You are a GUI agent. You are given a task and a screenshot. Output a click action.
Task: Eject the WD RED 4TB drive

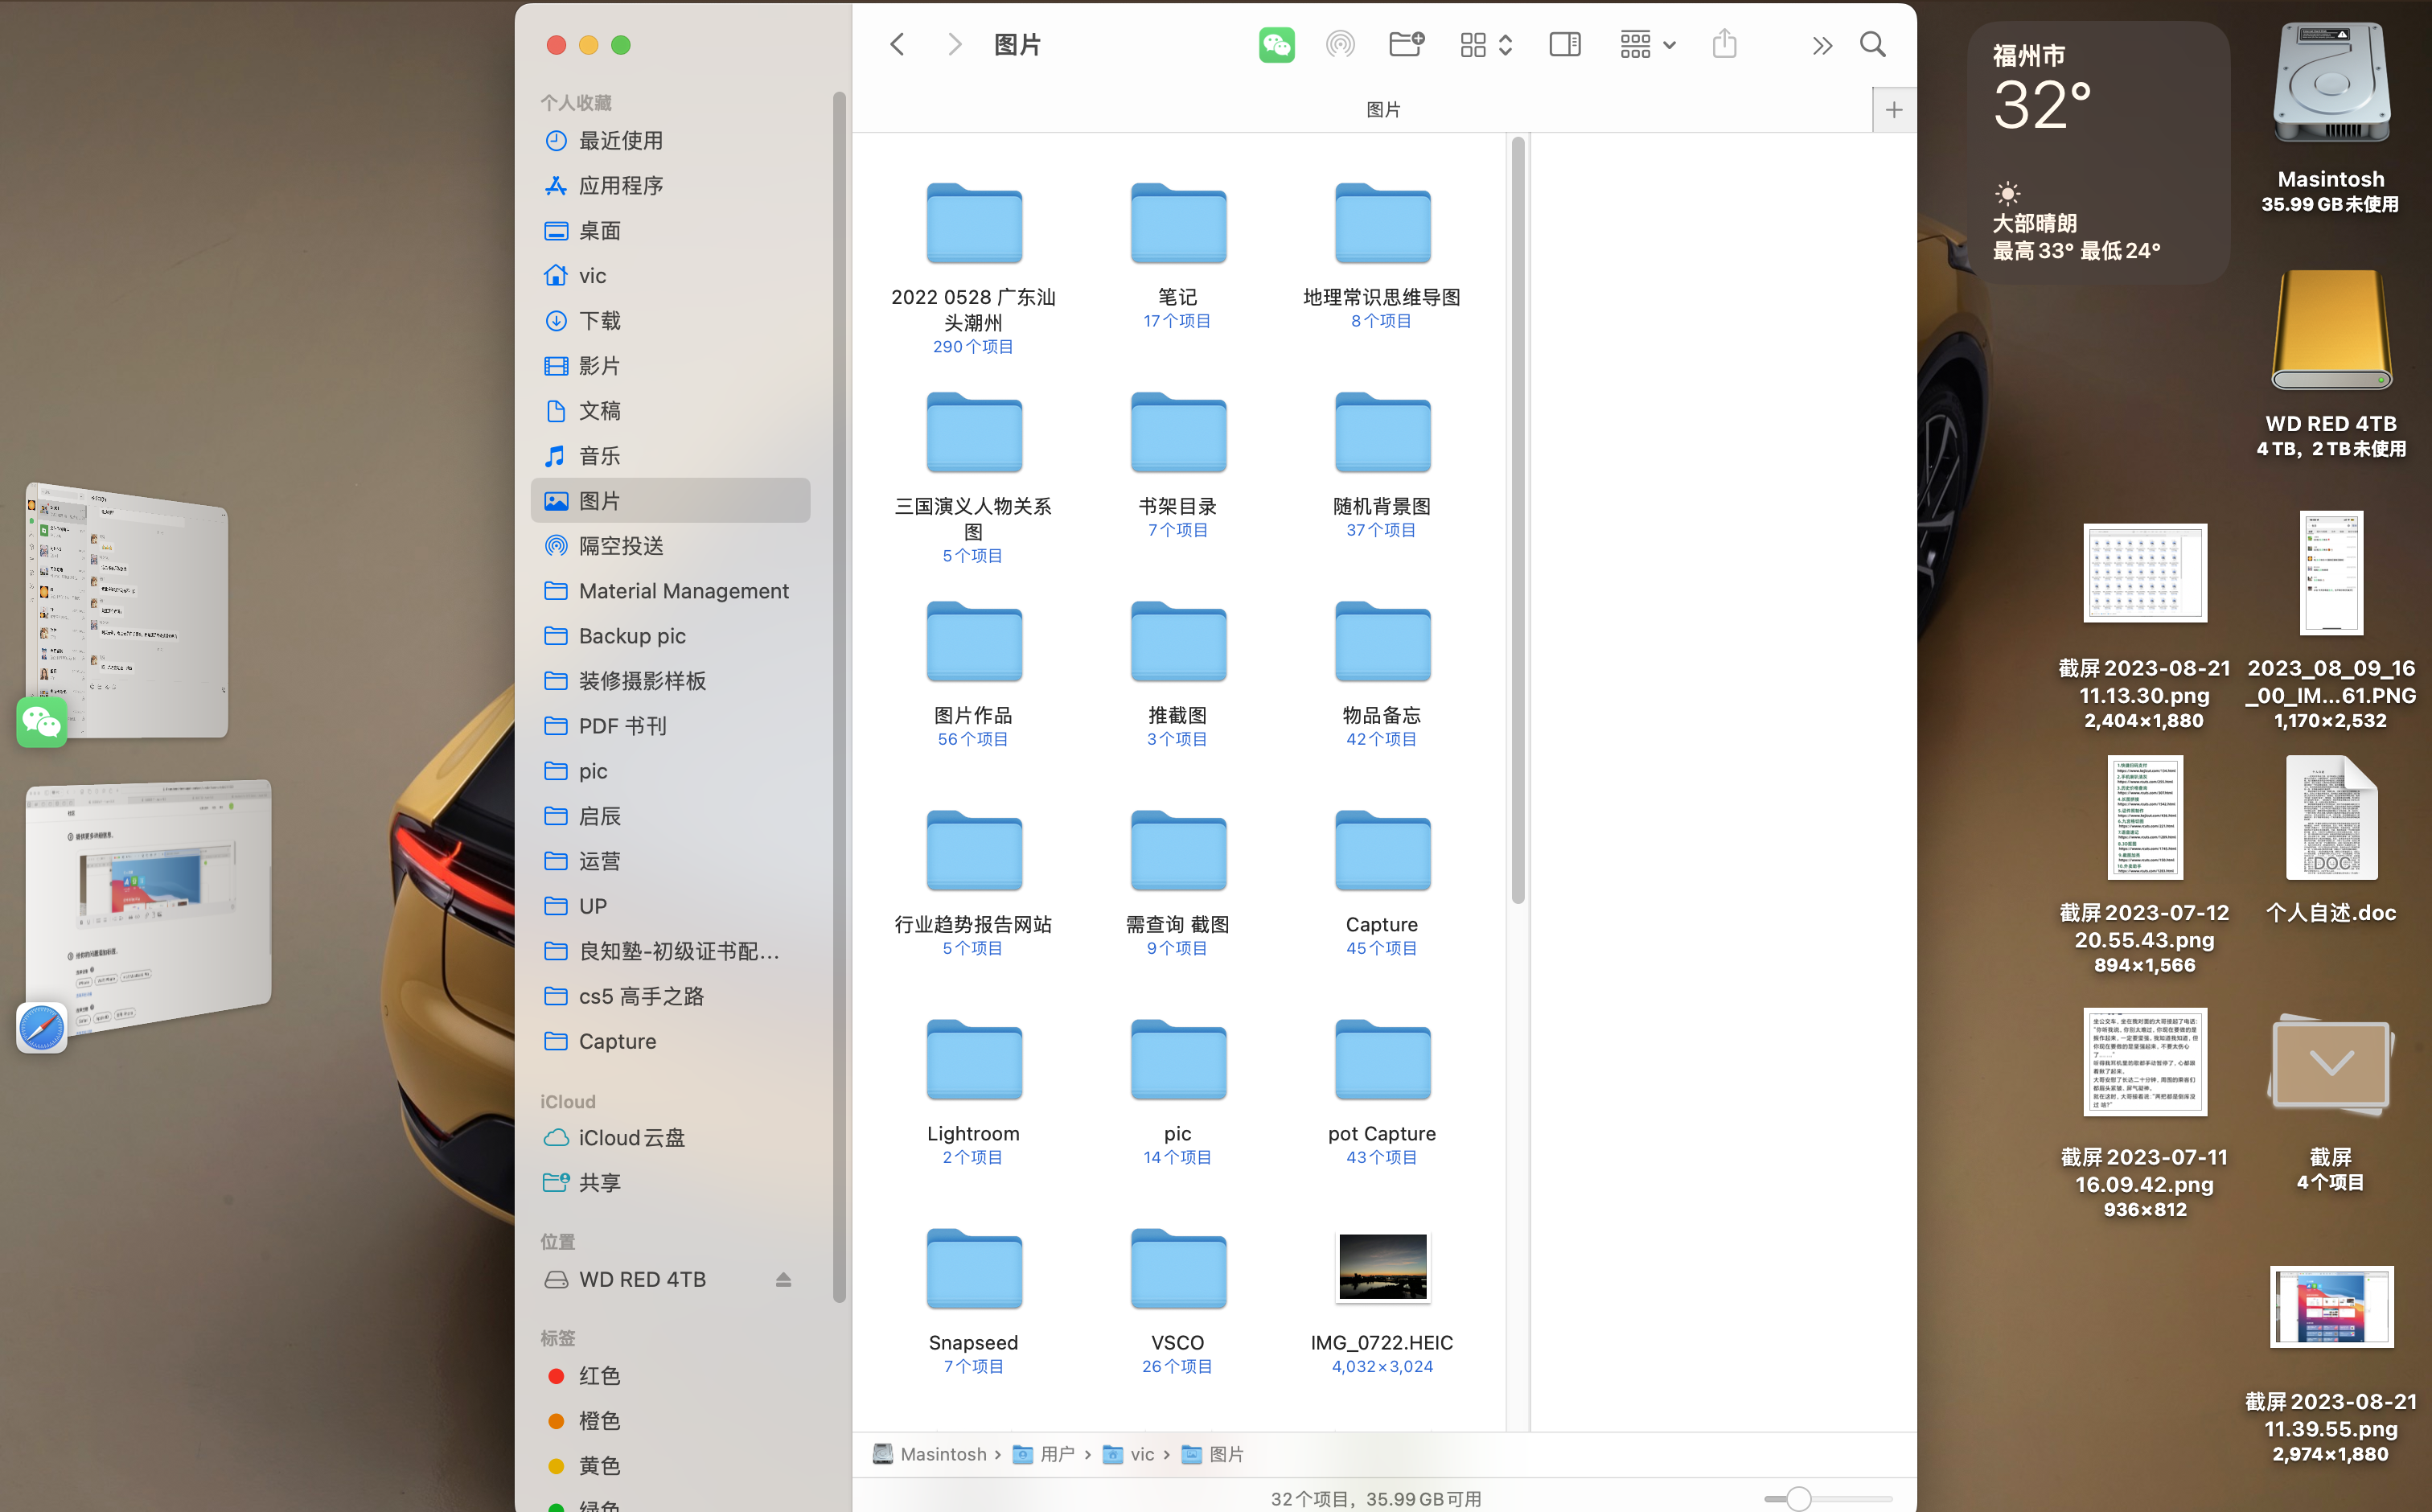(783, 1280)
